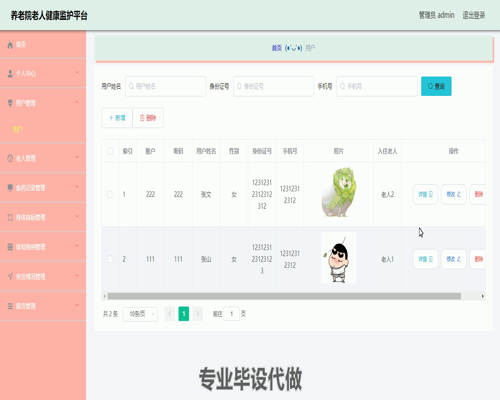
Task: Open the cartoon boy photo thumbnail
Action: (x=339, y=257)
